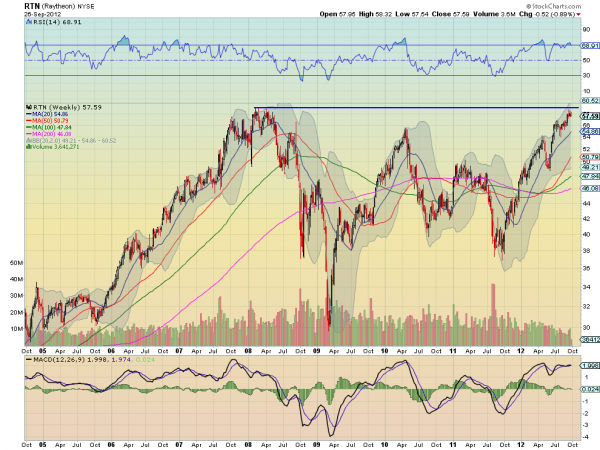Click the 50M label on volume axis
Image resolution: width=600 pixels, height=450 pixels.
pyautogui.click(x=16, y=263)
